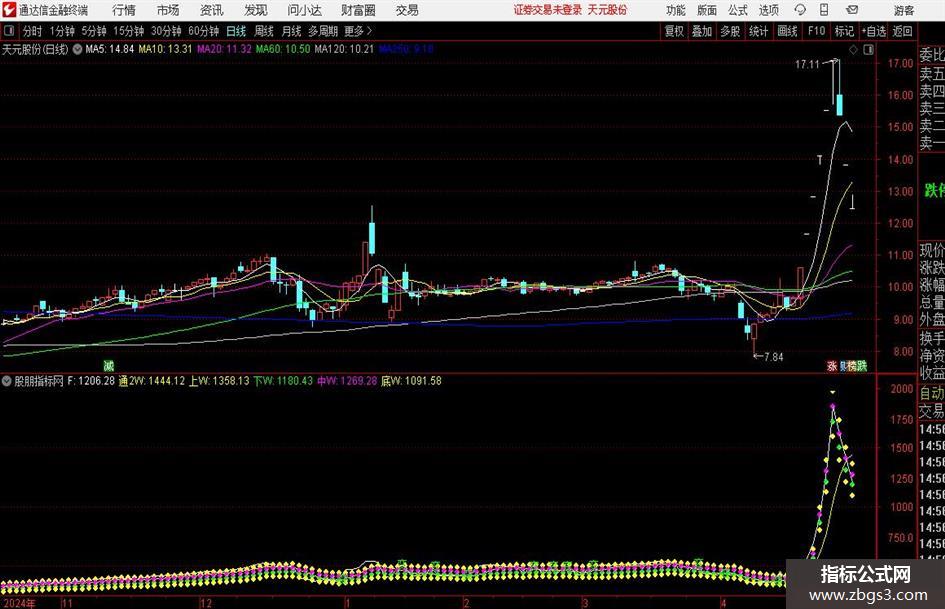The width and height of the screenshot is (945, 609).
Task: Click the 榜 tag at chart bottom
Action: tap(852, 365)
